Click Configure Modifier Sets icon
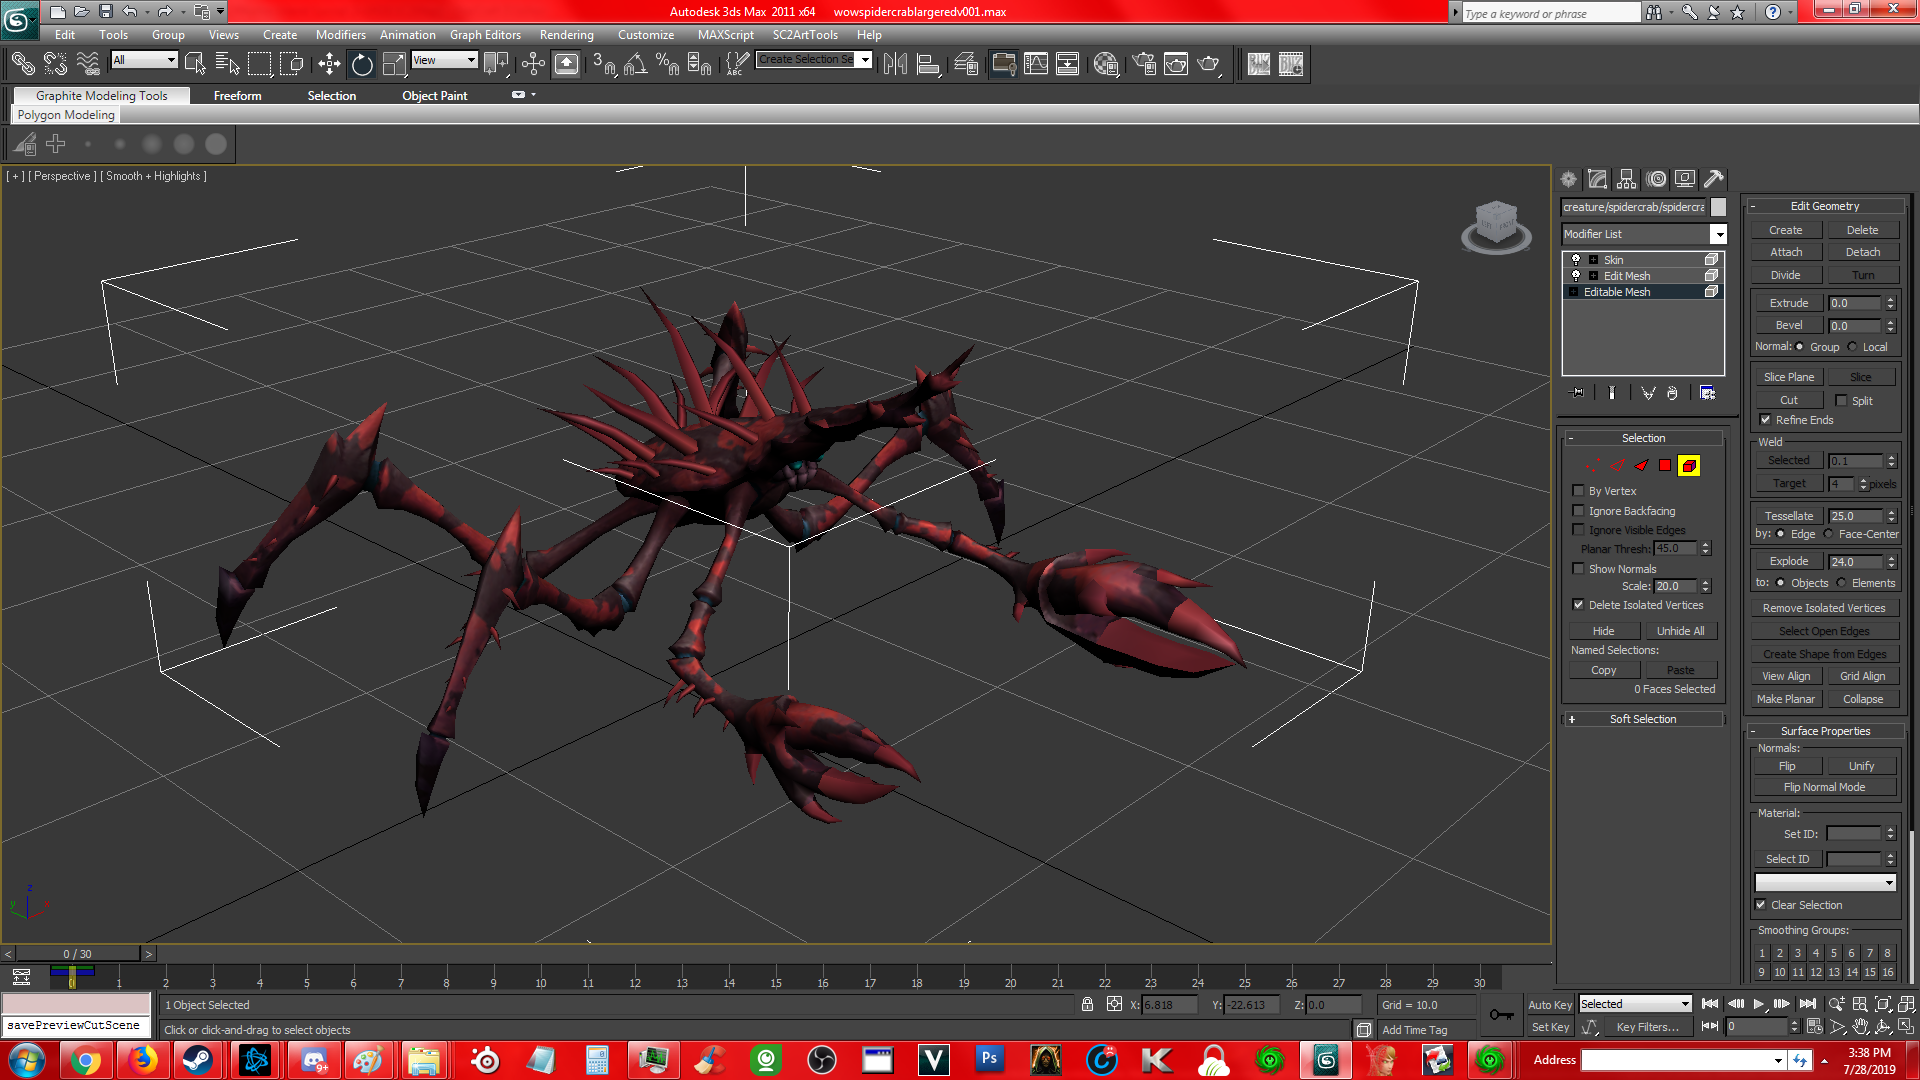 [1707, 393]
